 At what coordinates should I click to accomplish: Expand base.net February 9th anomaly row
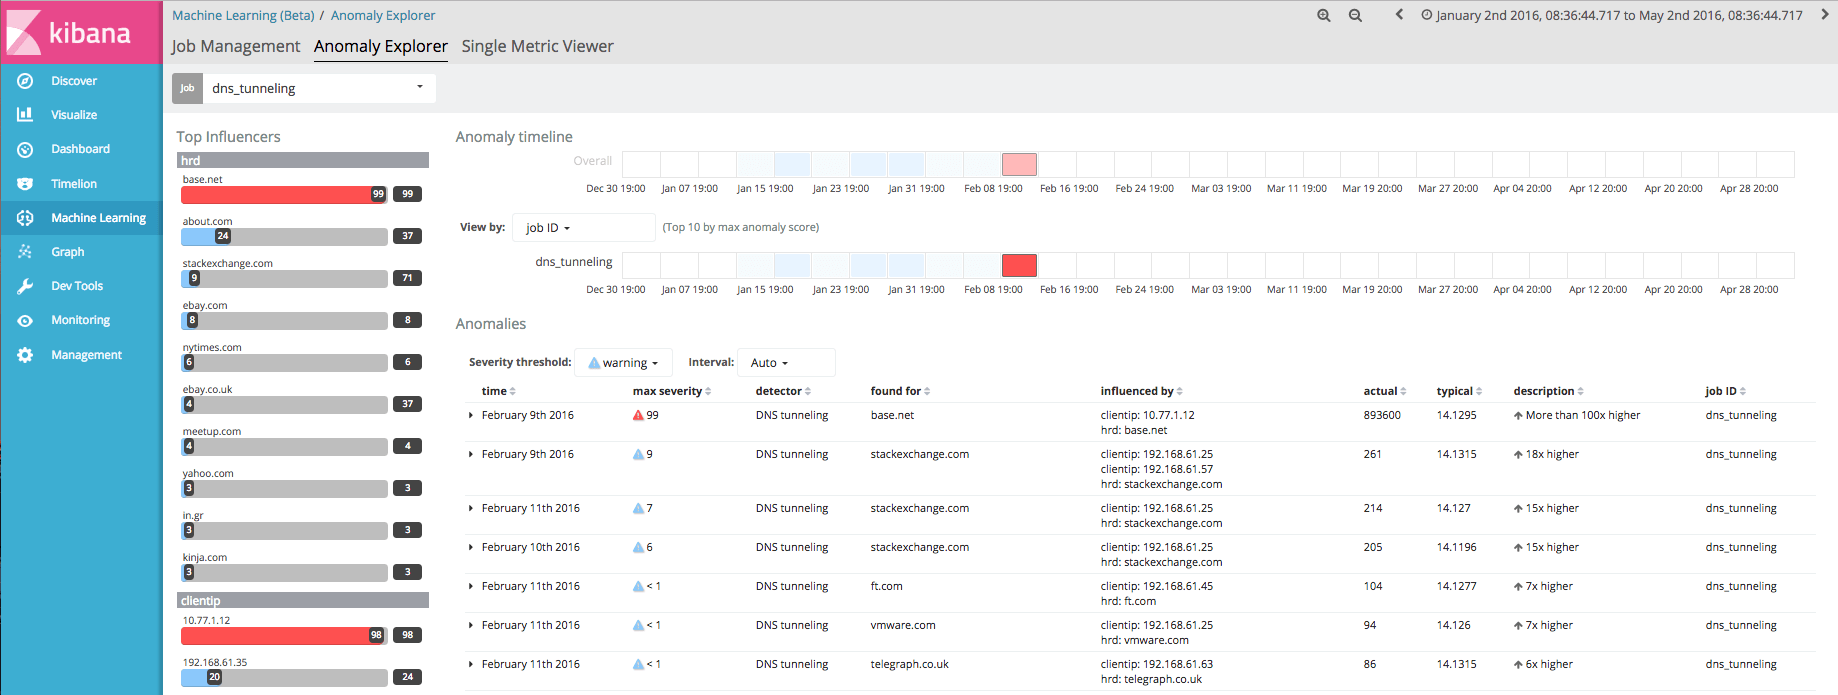471,415
